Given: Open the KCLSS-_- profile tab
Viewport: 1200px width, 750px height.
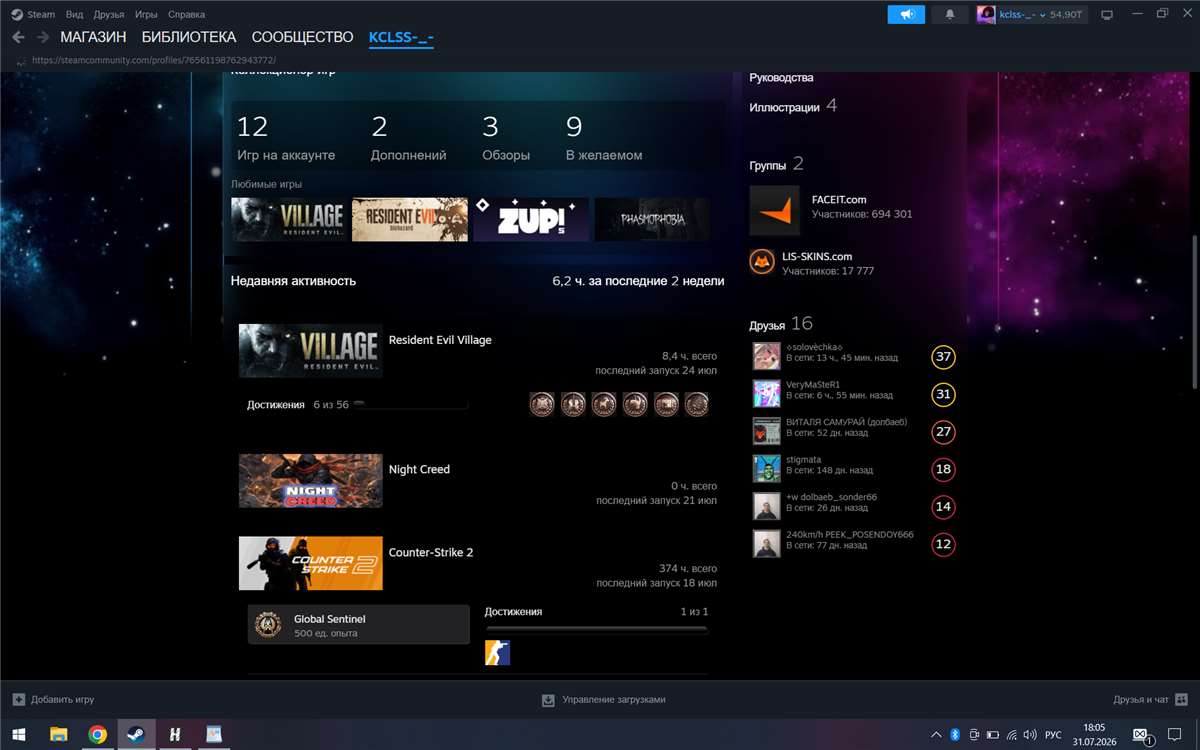Looking at the screenshot, I should click(401, 37).
